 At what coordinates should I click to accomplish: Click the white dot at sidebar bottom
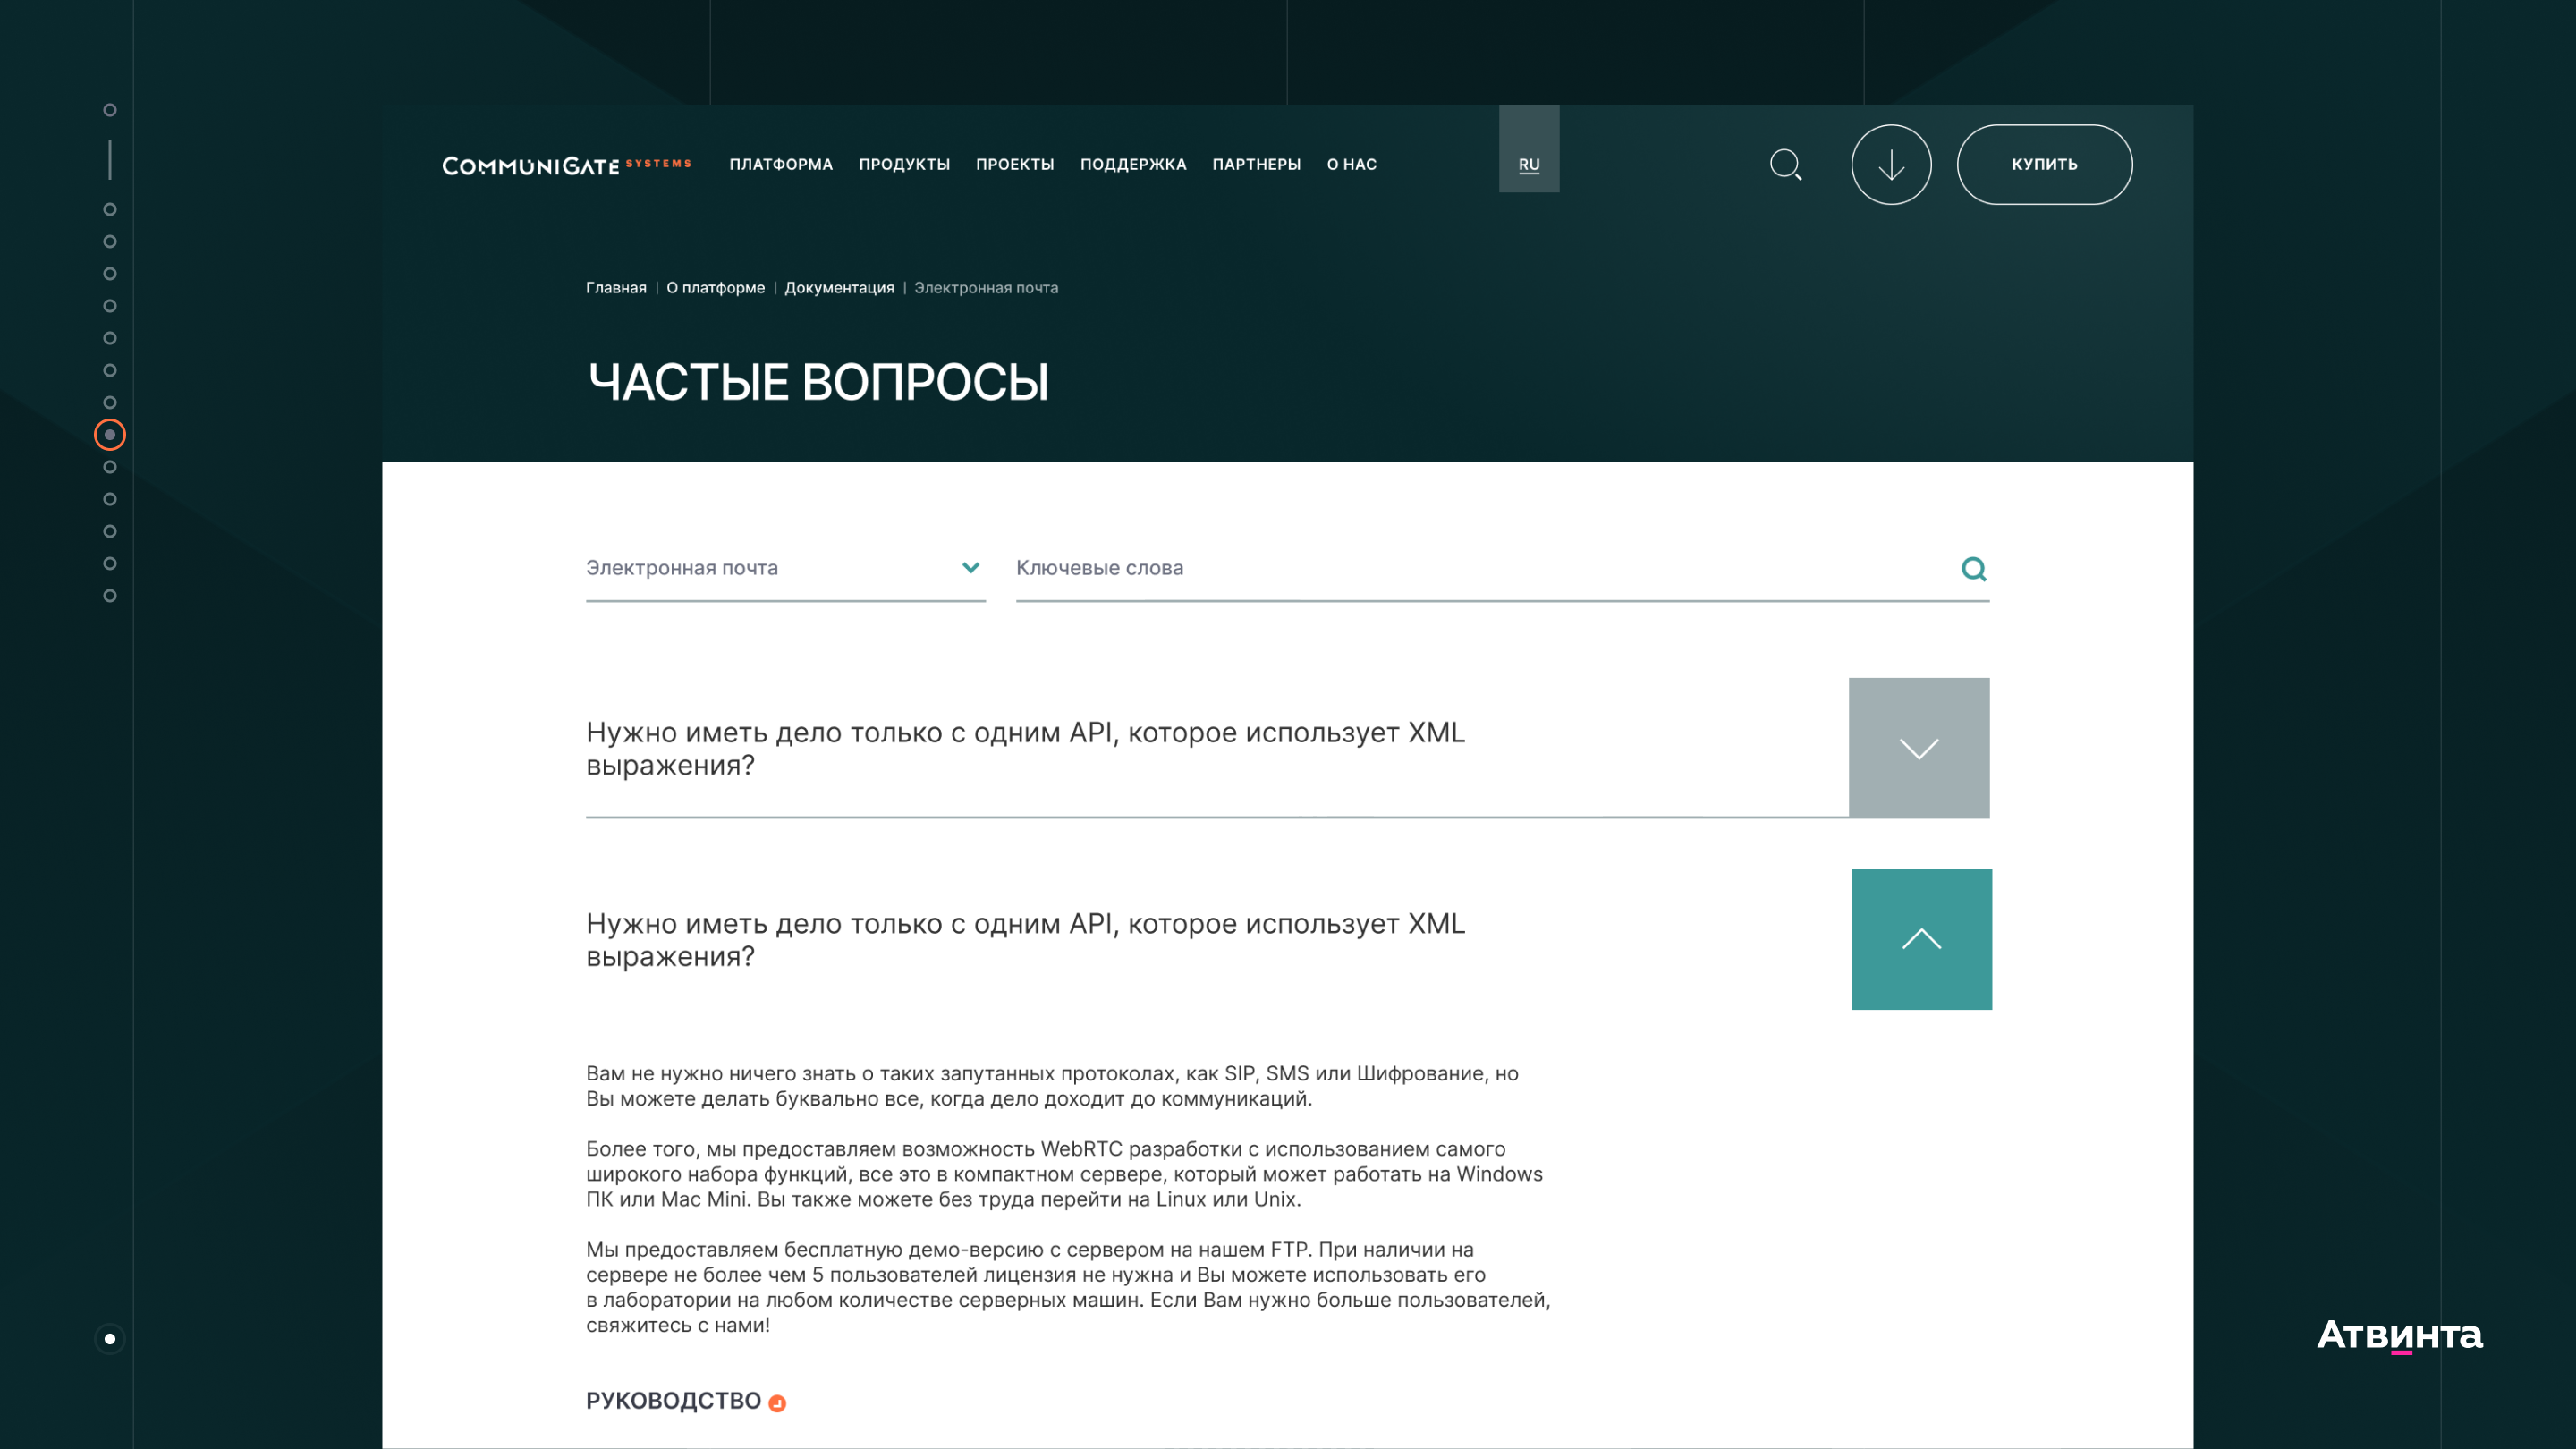pos(110,1338)
